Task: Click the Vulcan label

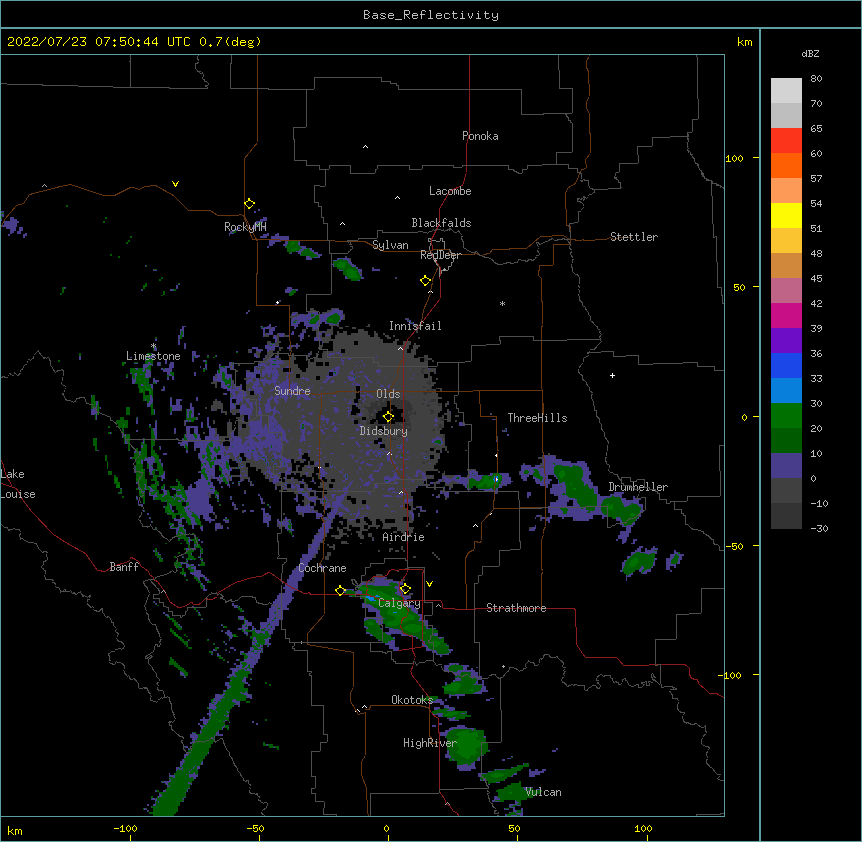Action: [x=543, y=792]
